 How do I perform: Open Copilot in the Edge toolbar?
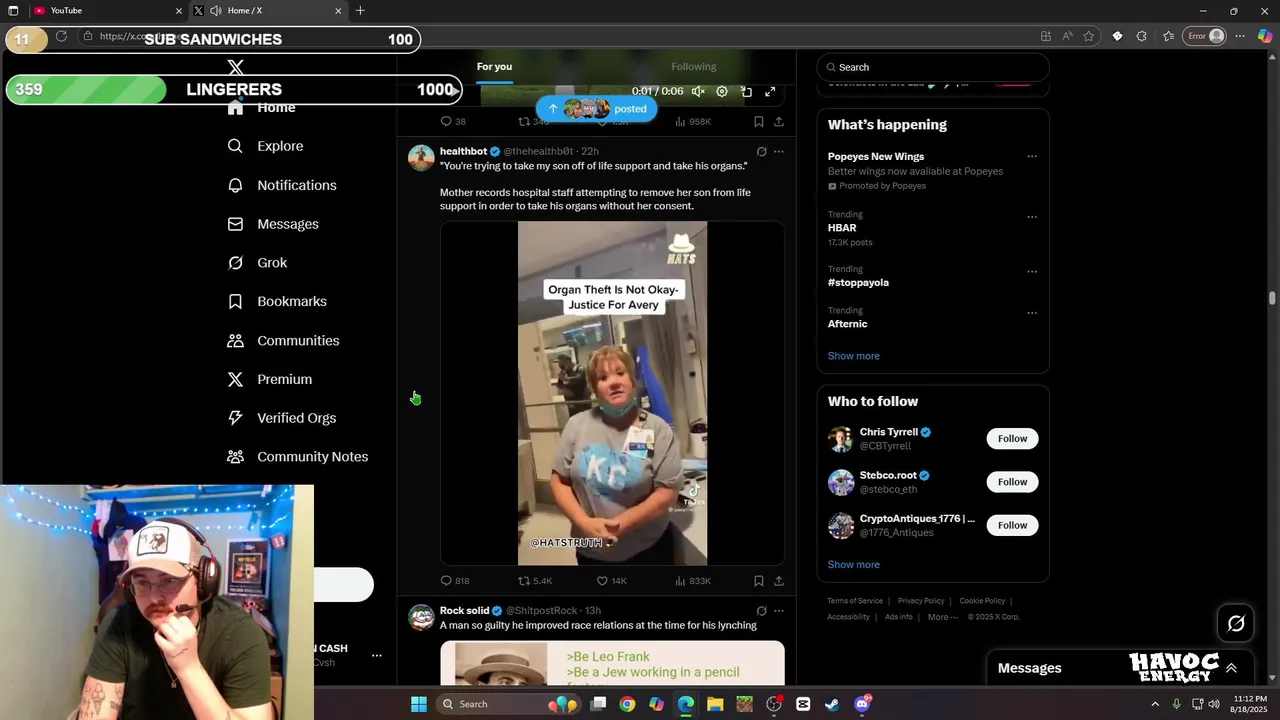click(1265, 36)
